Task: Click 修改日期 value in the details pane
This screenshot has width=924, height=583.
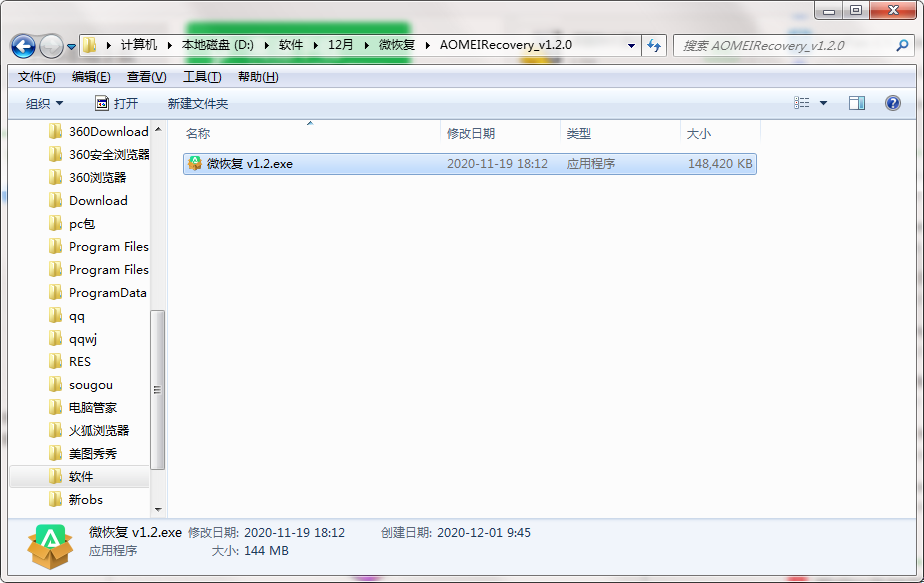Action: [294, 533]
